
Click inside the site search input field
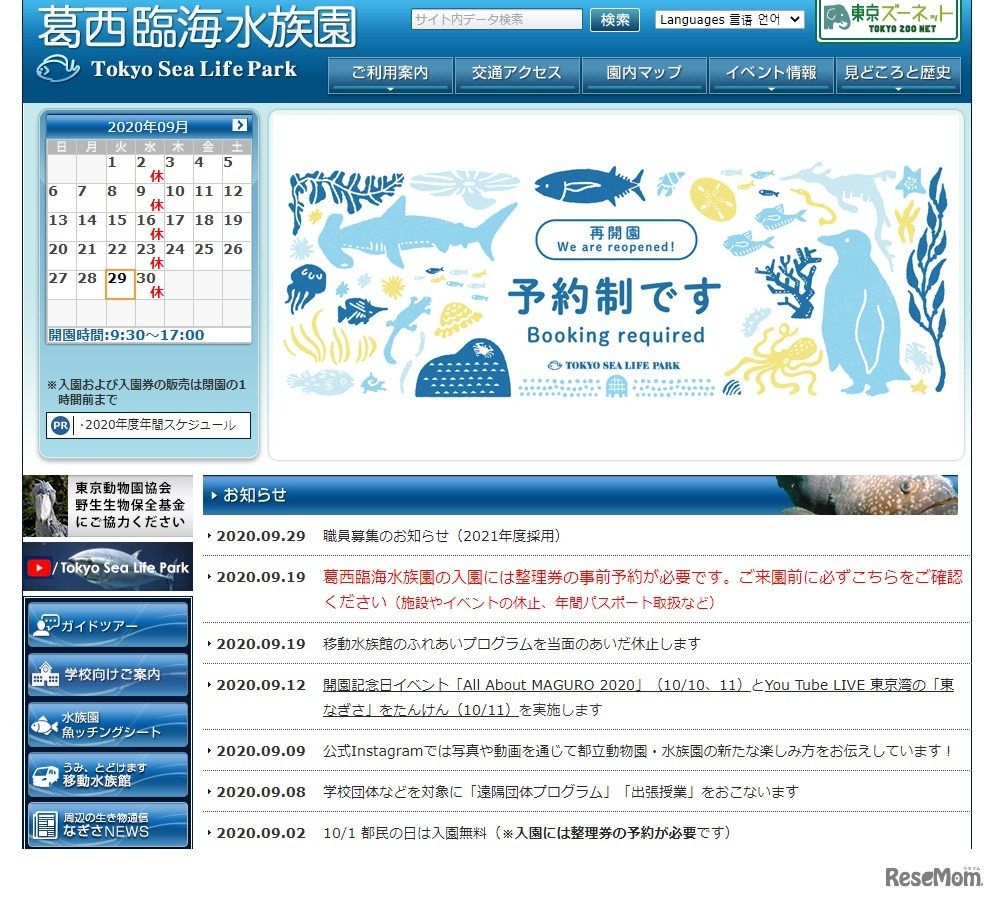click(497, 19)
